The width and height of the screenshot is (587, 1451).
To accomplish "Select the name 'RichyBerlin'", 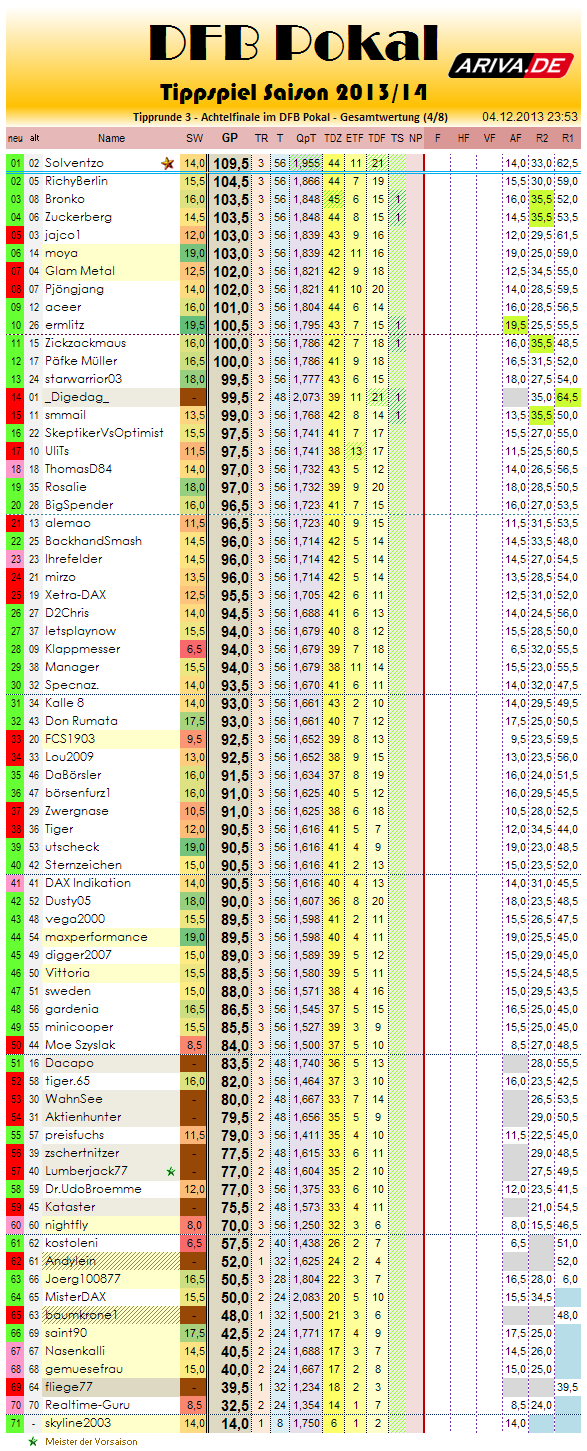I will (77, 181).
